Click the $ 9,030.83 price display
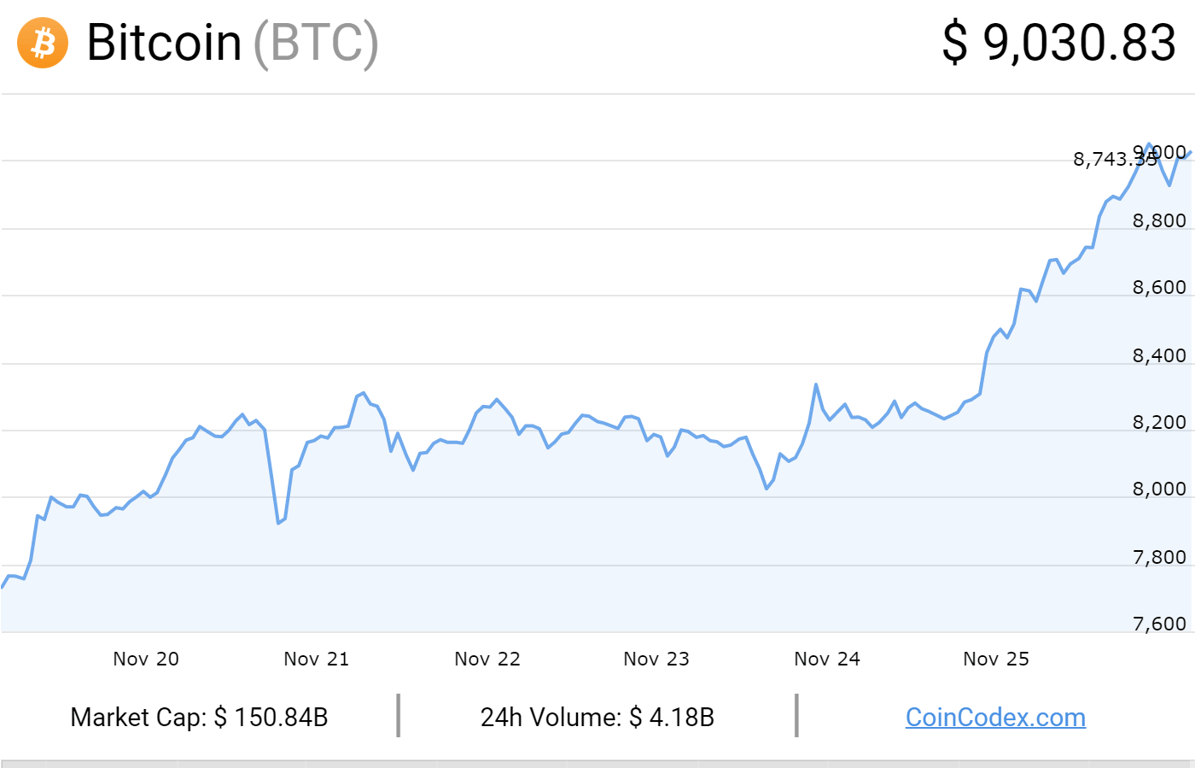Viewport: 1195px width, 768px height. click(1059, 43)
